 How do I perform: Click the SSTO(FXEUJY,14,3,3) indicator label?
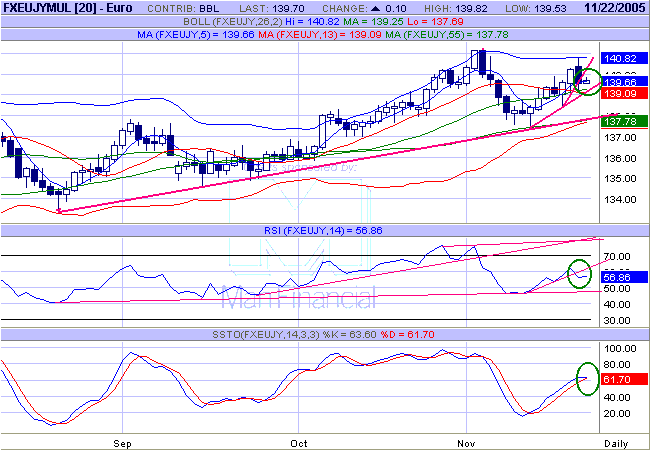266,334
